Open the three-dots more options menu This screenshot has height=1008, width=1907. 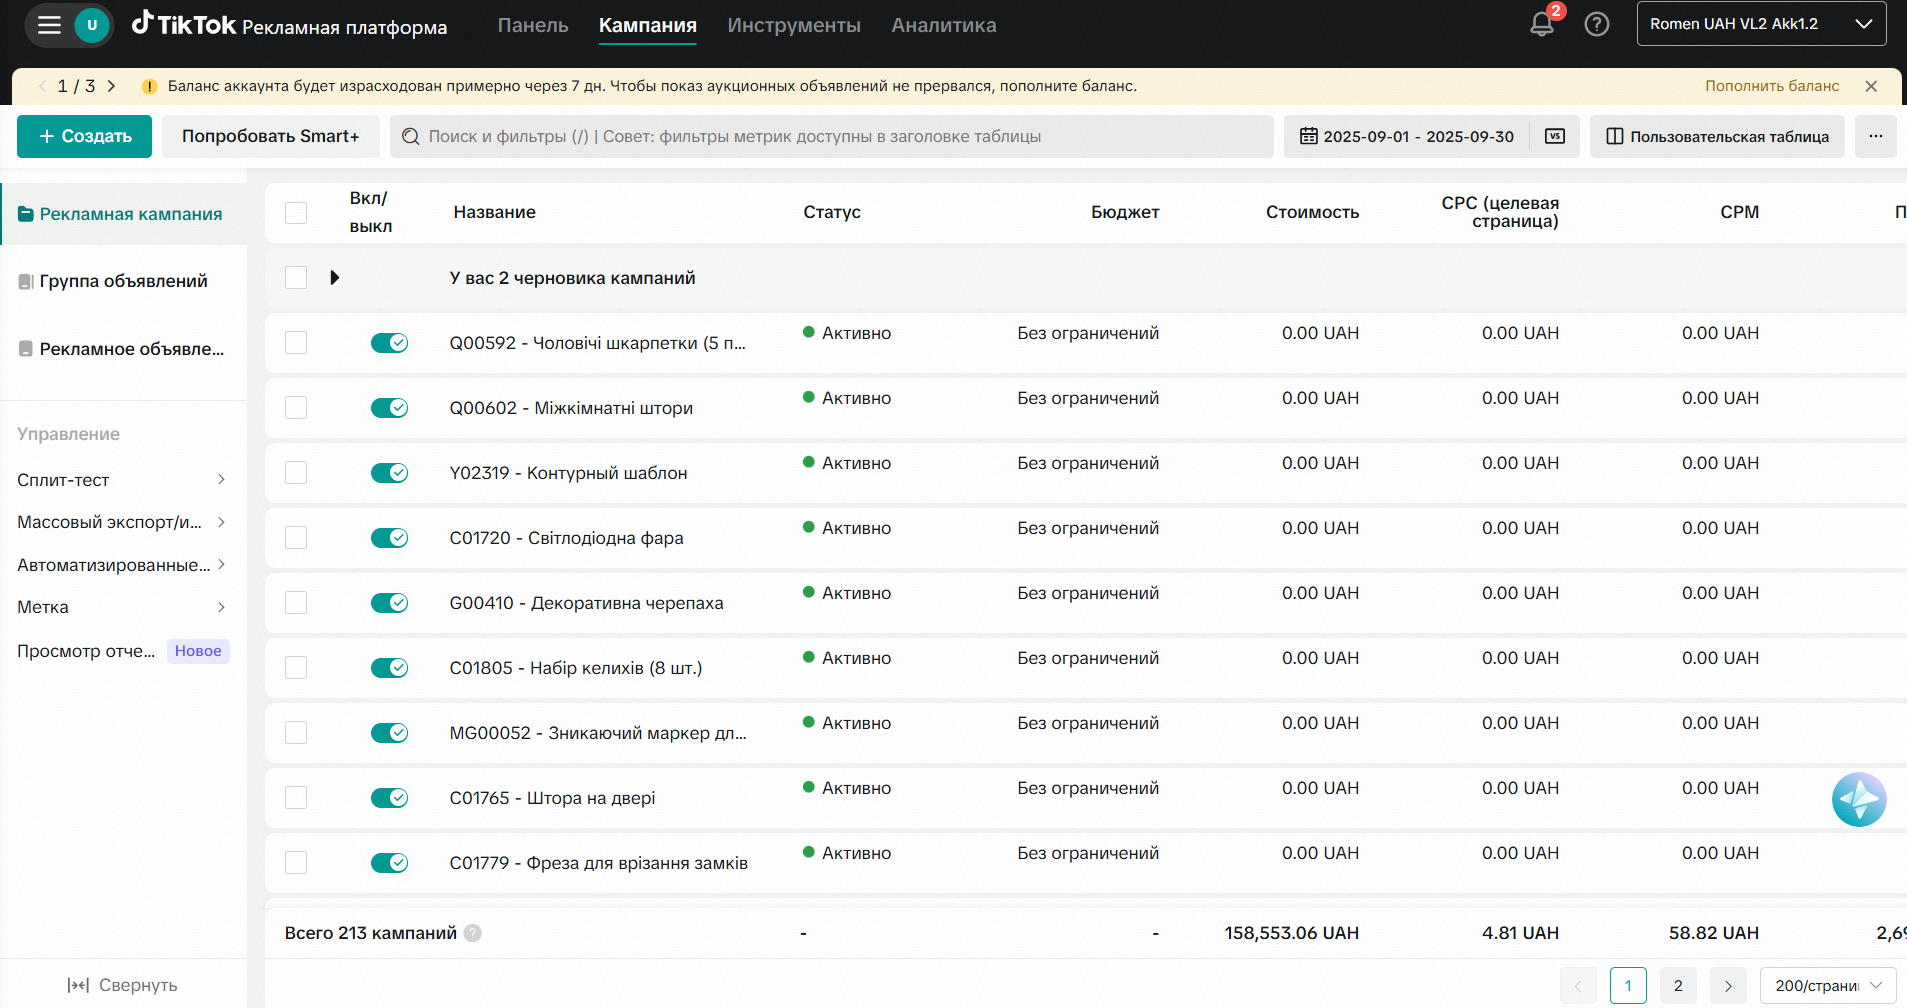[x=1875, y=136]
